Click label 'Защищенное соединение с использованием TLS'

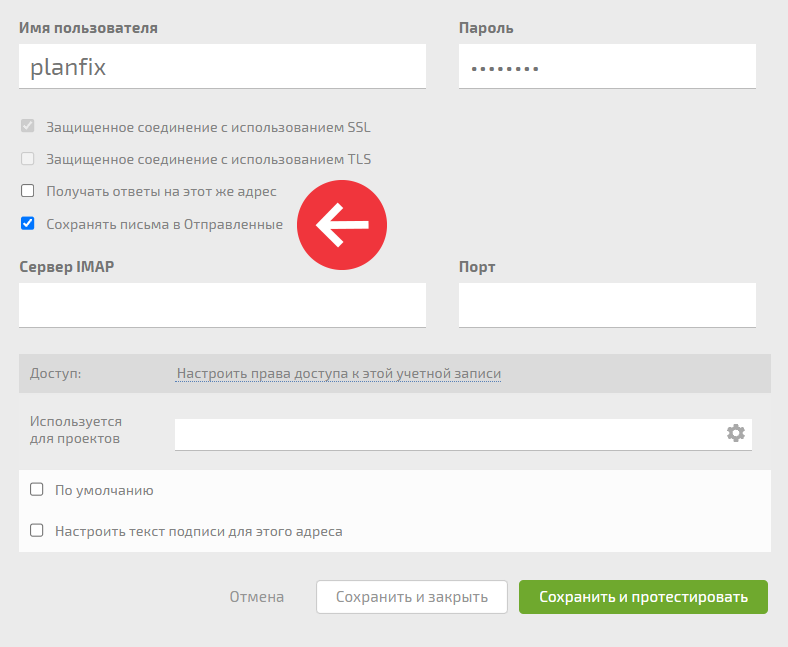209,159
